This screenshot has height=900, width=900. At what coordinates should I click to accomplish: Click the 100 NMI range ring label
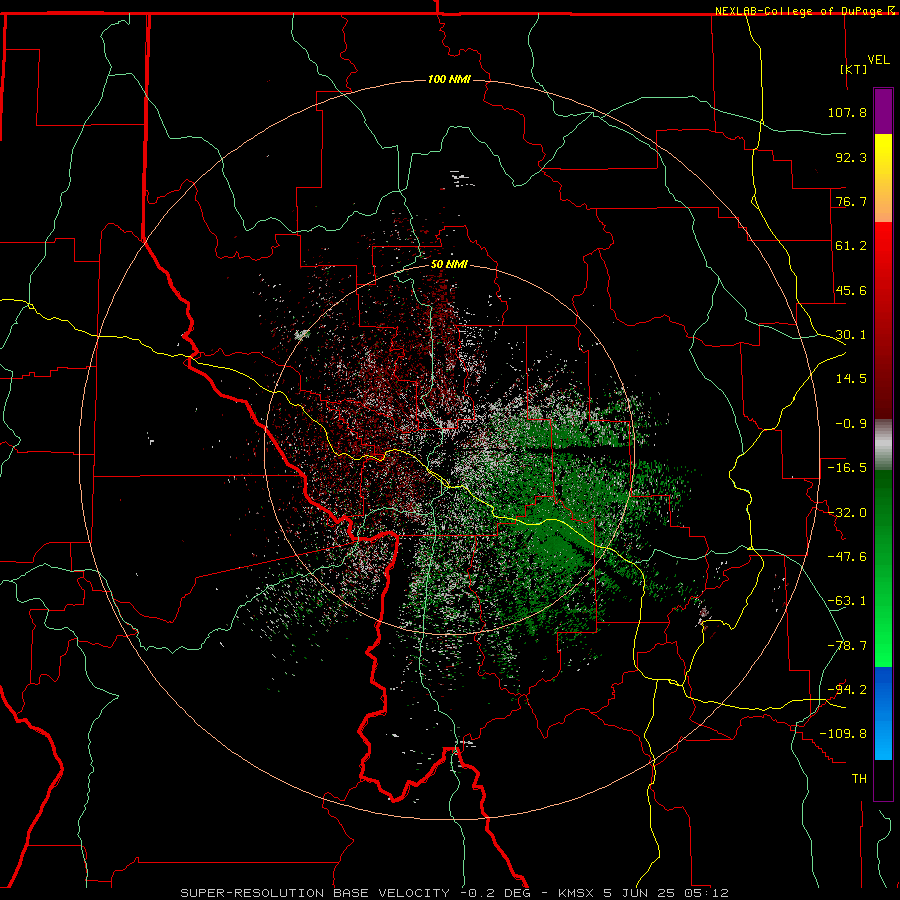(x=449, y=79)
